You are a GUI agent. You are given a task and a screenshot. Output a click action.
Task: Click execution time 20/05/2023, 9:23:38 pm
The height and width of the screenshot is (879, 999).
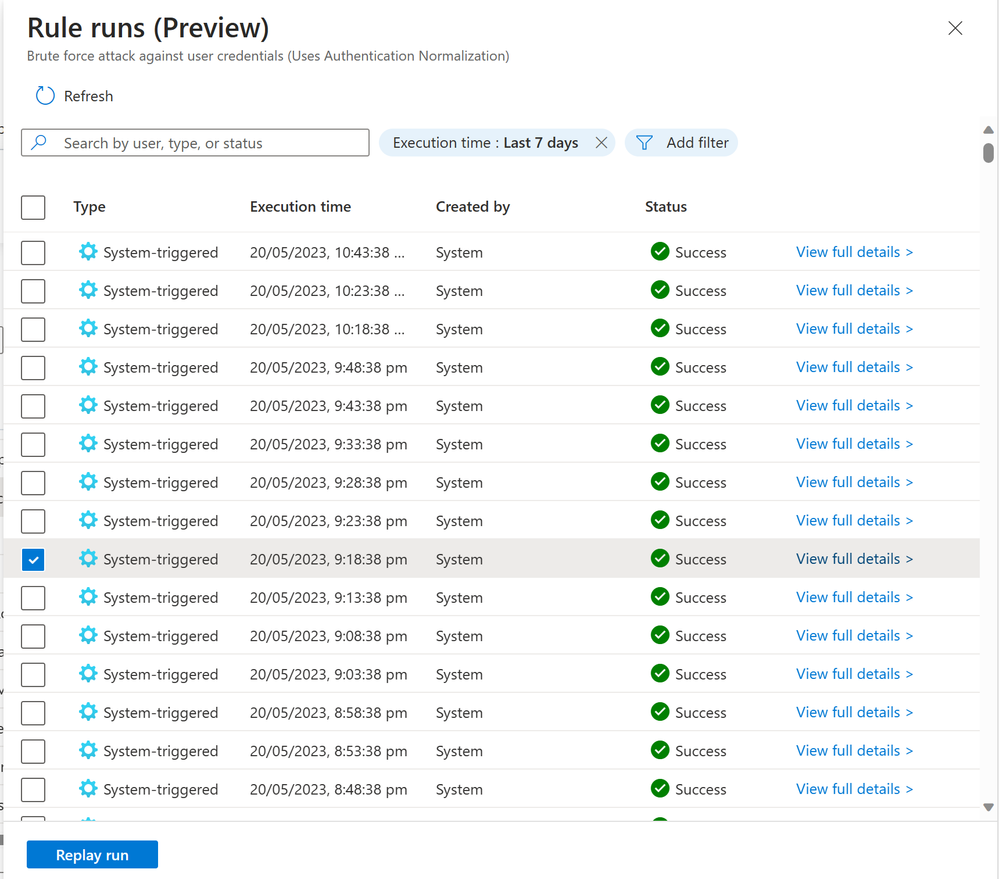point(328,521)
